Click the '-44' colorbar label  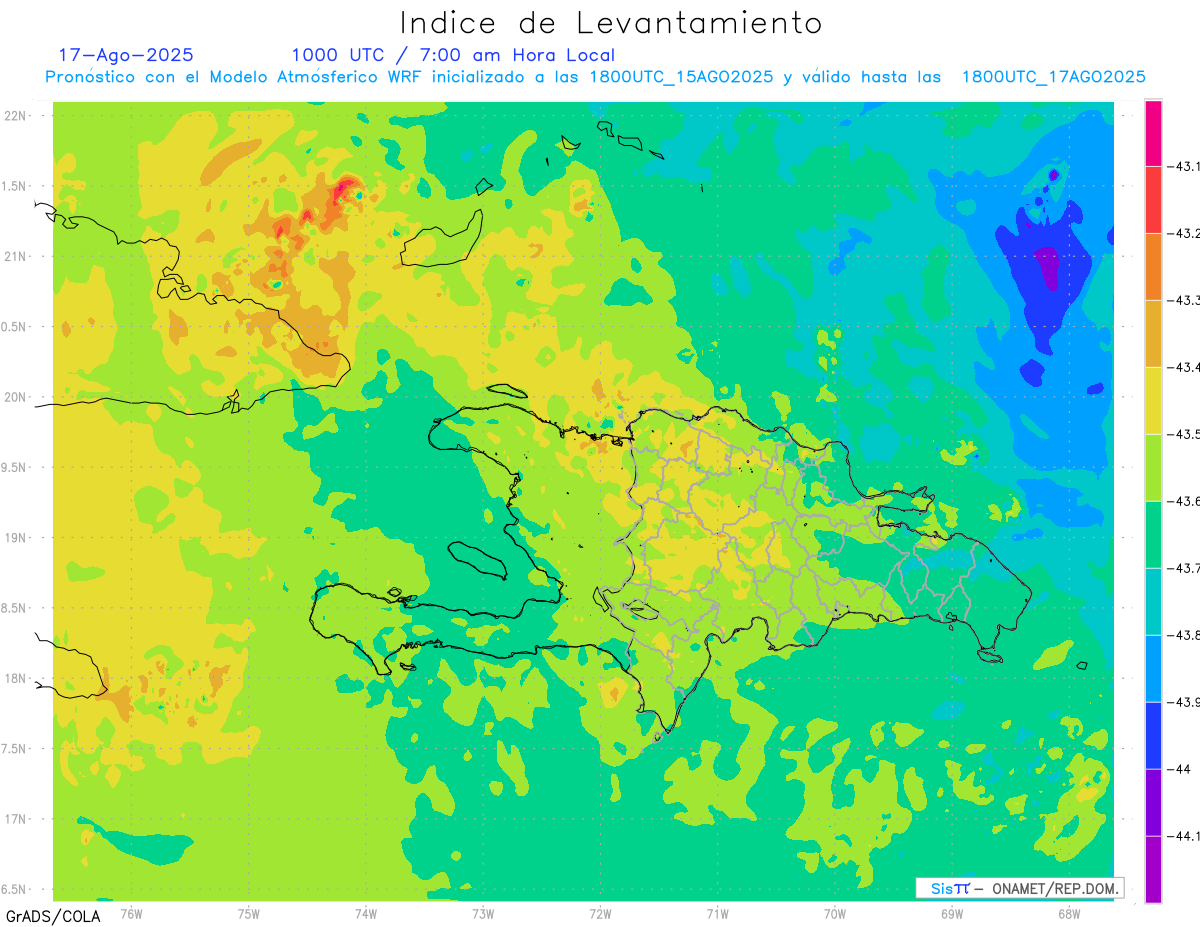tap(1180, 769)
